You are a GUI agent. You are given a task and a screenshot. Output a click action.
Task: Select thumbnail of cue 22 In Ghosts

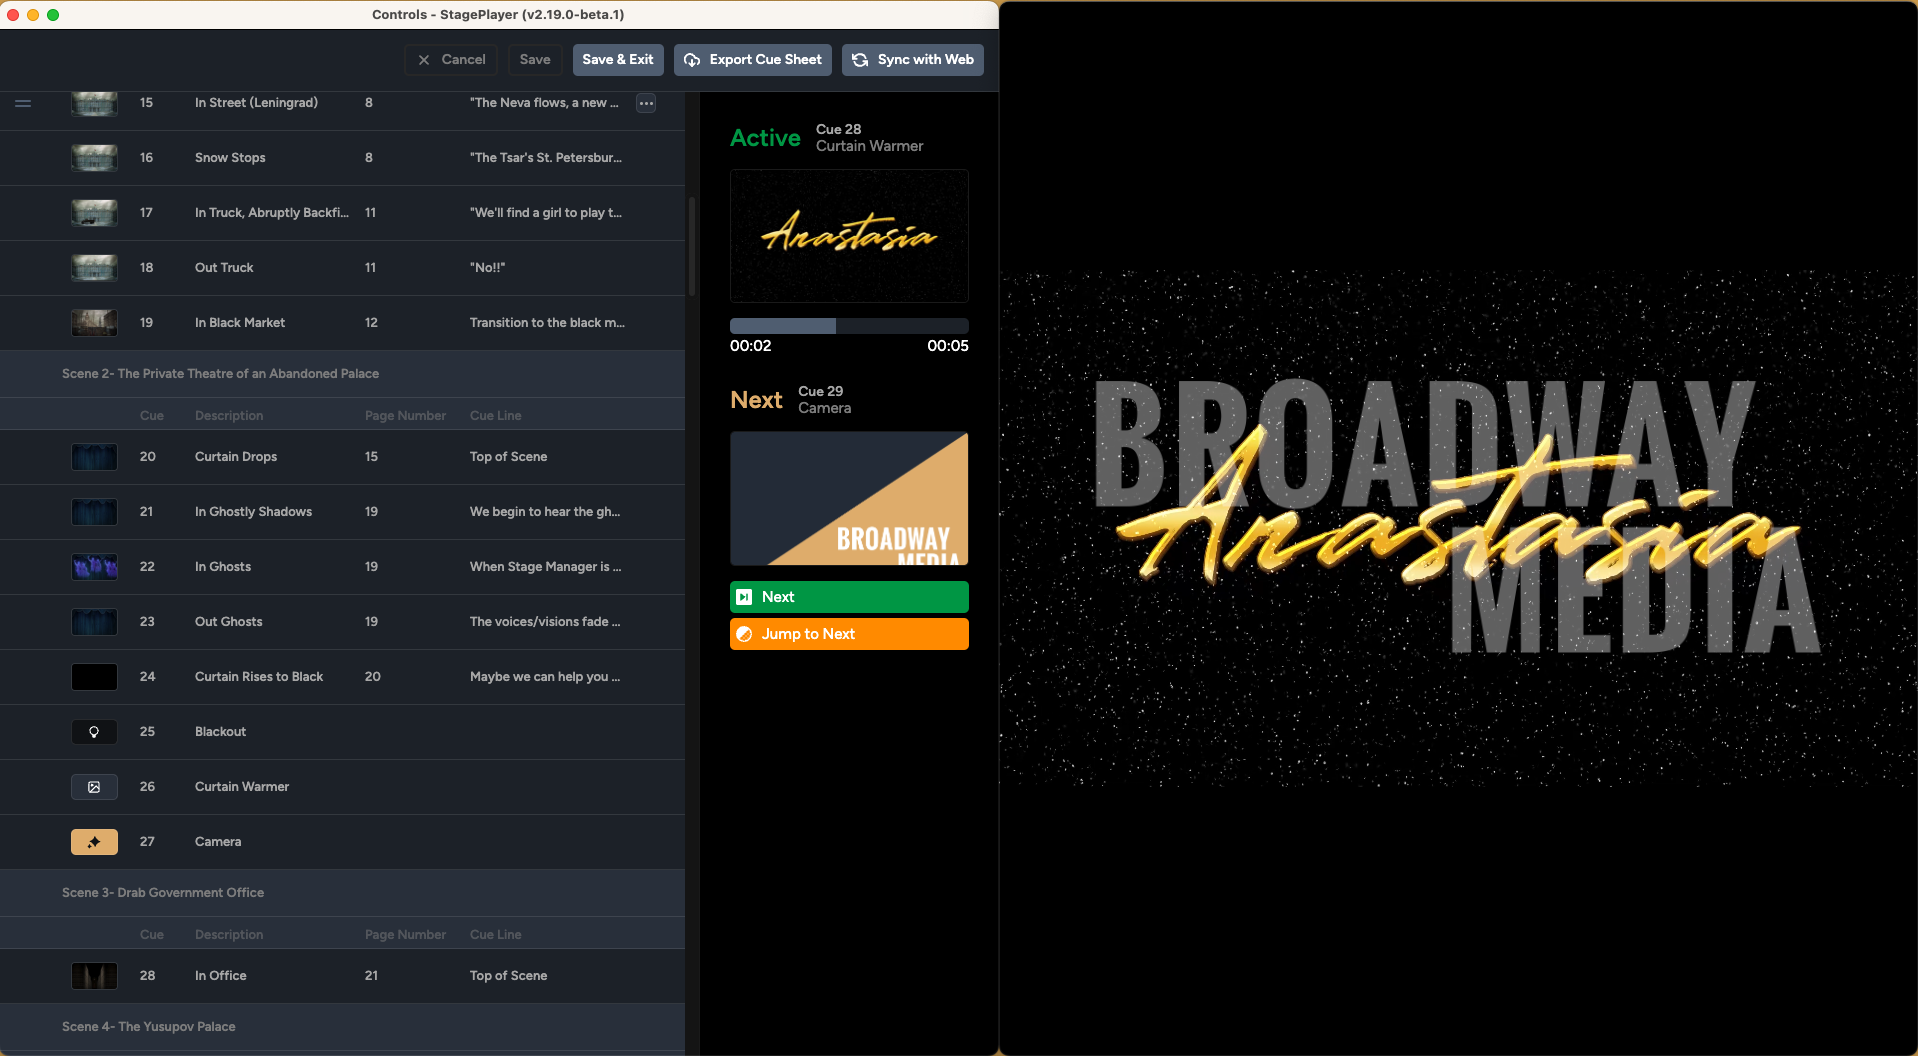(x=94, y=567)
